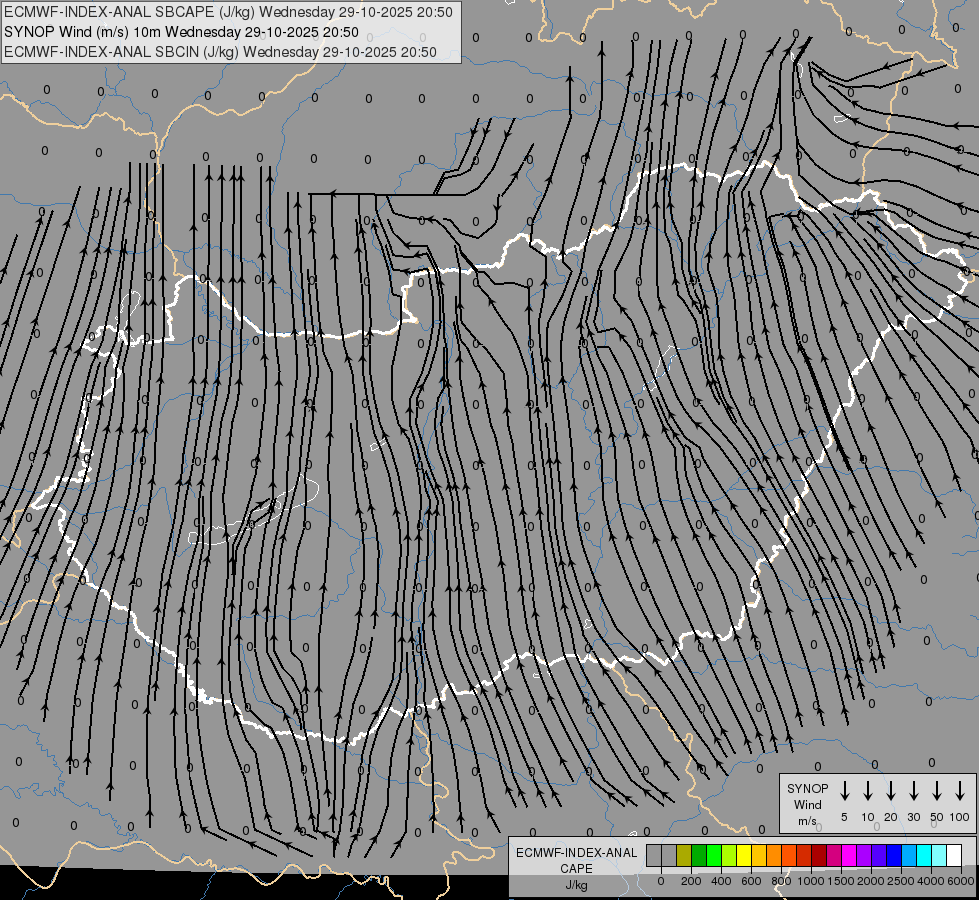Click the pure blue swatch left of 2500
This screenshot has height=900, width=979.
893,855
